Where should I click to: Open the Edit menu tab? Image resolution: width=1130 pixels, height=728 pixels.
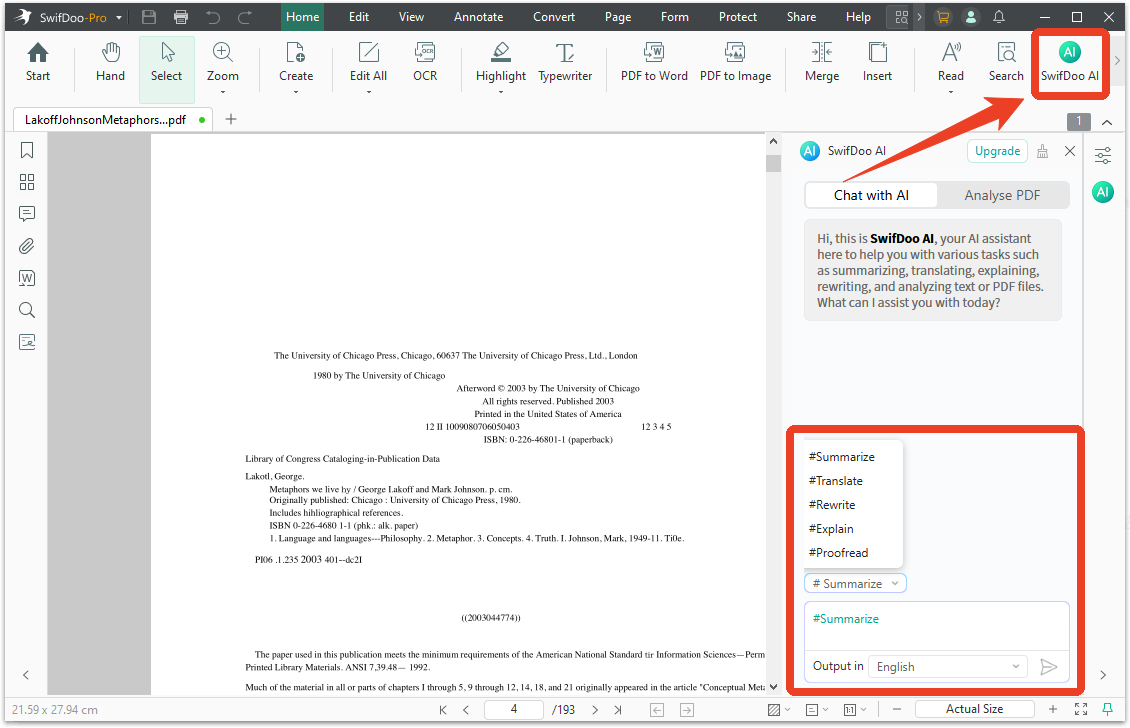tap(359, 17)
